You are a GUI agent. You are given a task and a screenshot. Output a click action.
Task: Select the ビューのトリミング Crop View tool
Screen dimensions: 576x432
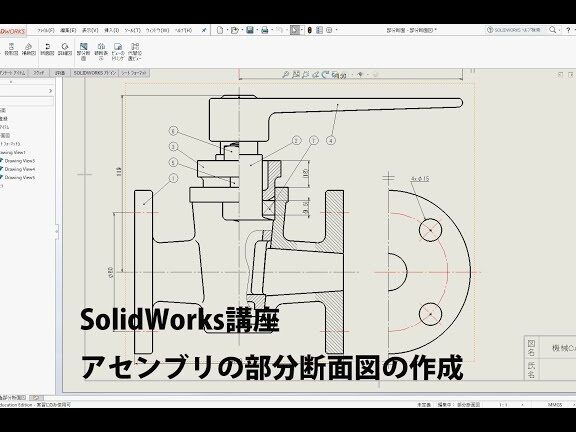118,51
